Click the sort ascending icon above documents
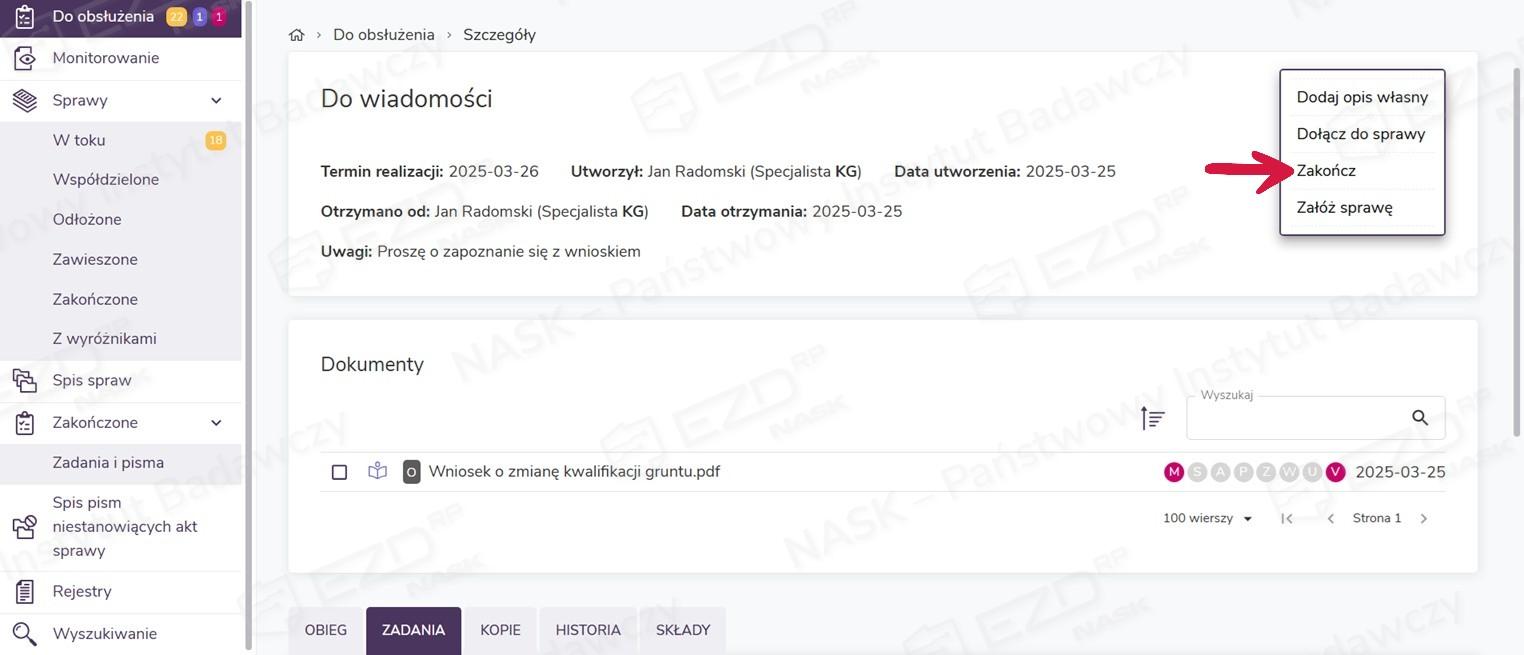The image size is (1524, 655). [1153, 418]
